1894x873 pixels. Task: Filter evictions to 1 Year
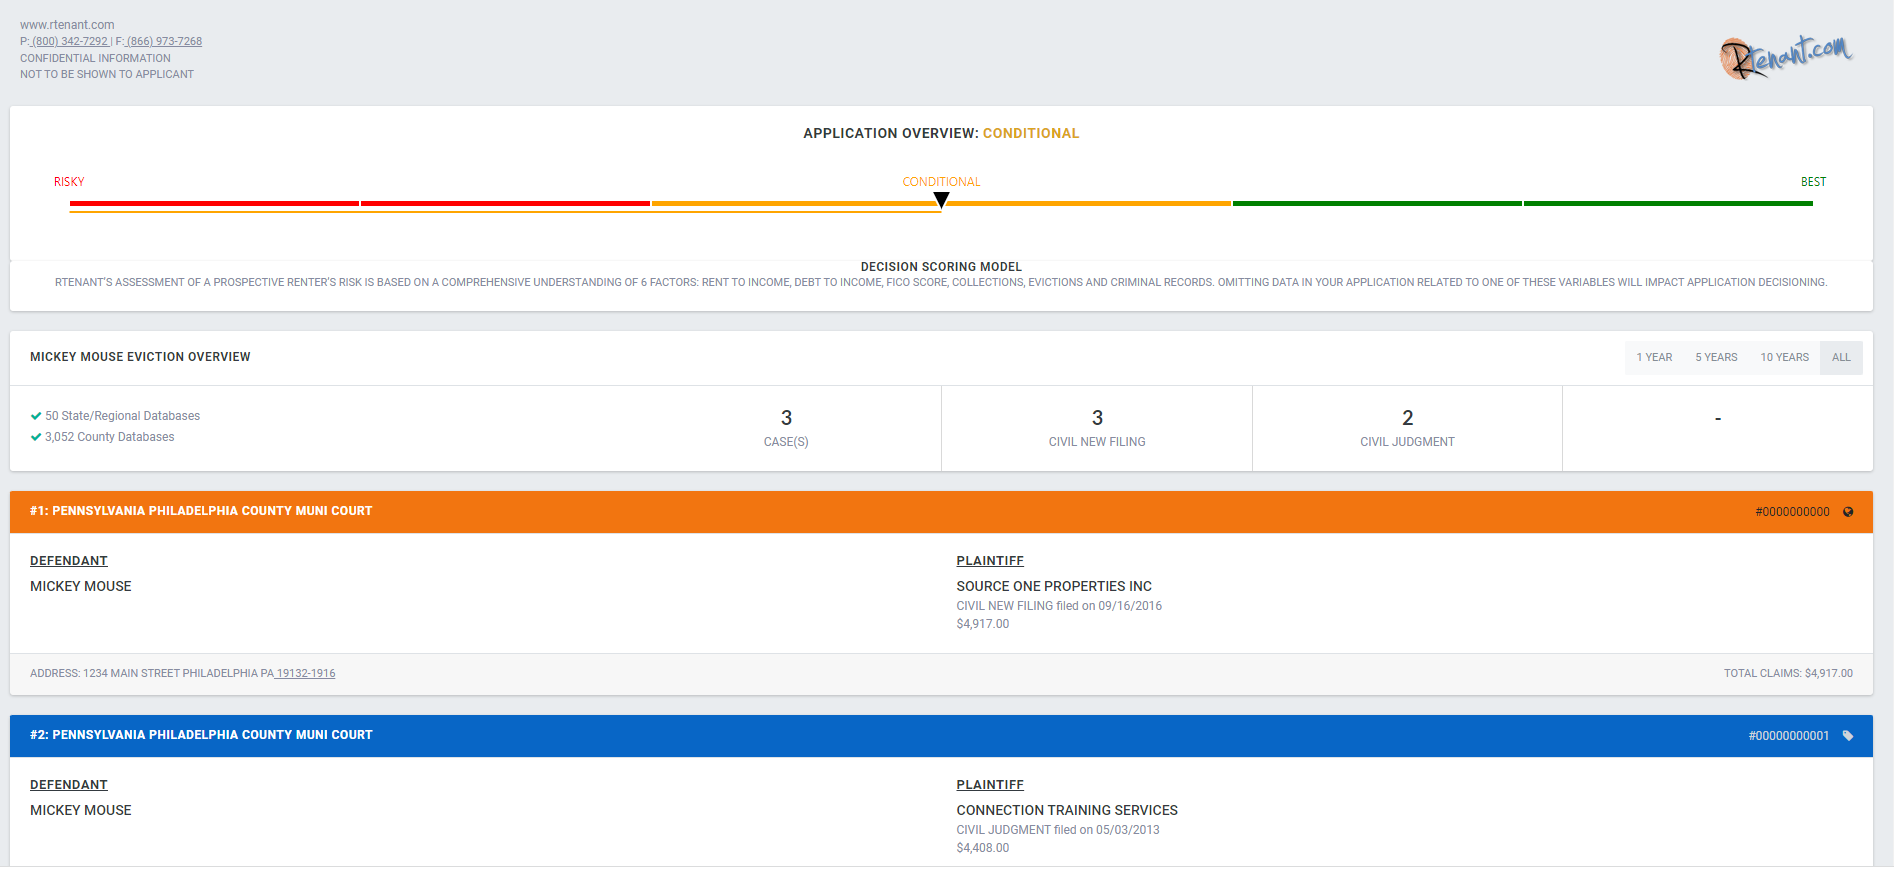pyautogui.click(x=1654, y=358)
